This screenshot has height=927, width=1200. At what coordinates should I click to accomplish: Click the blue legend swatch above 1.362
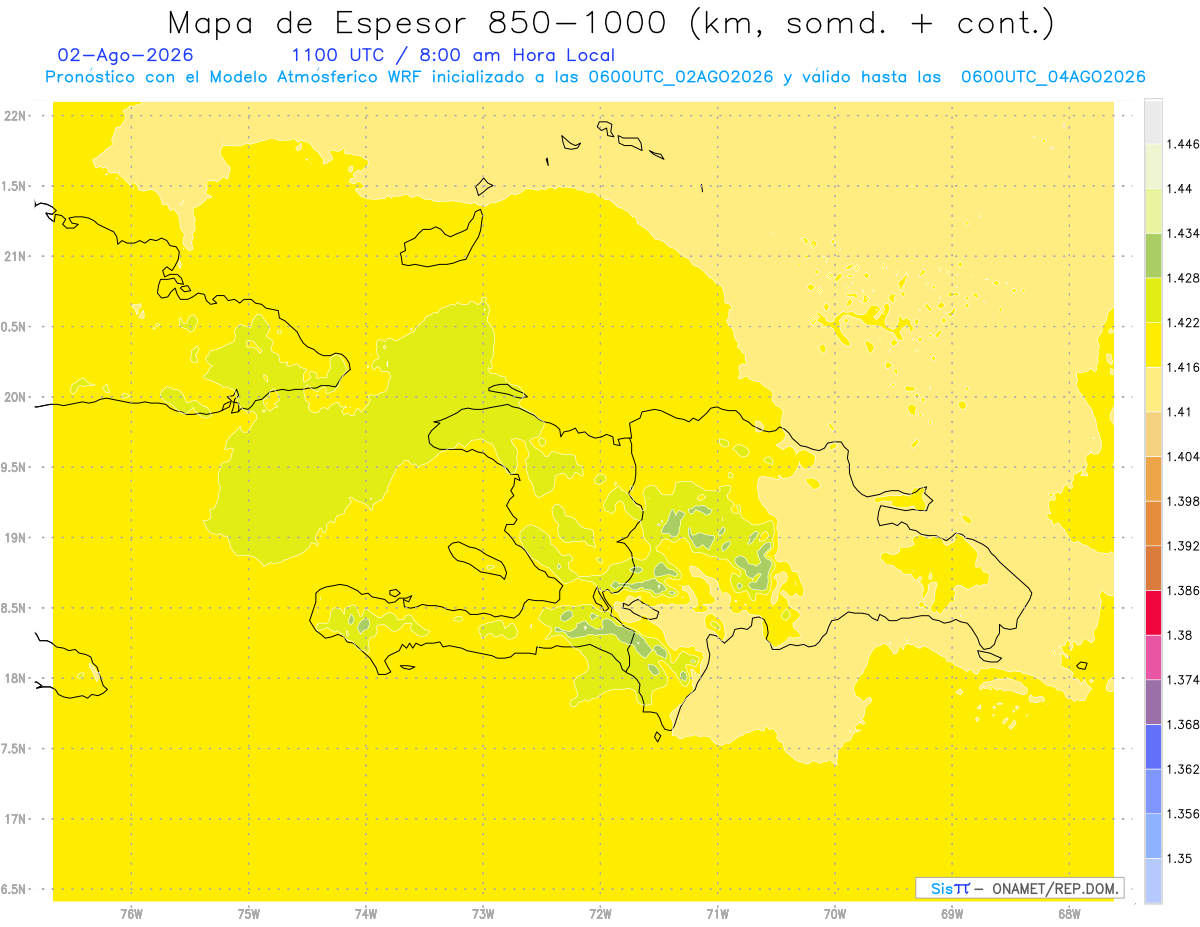(1153, 747)
